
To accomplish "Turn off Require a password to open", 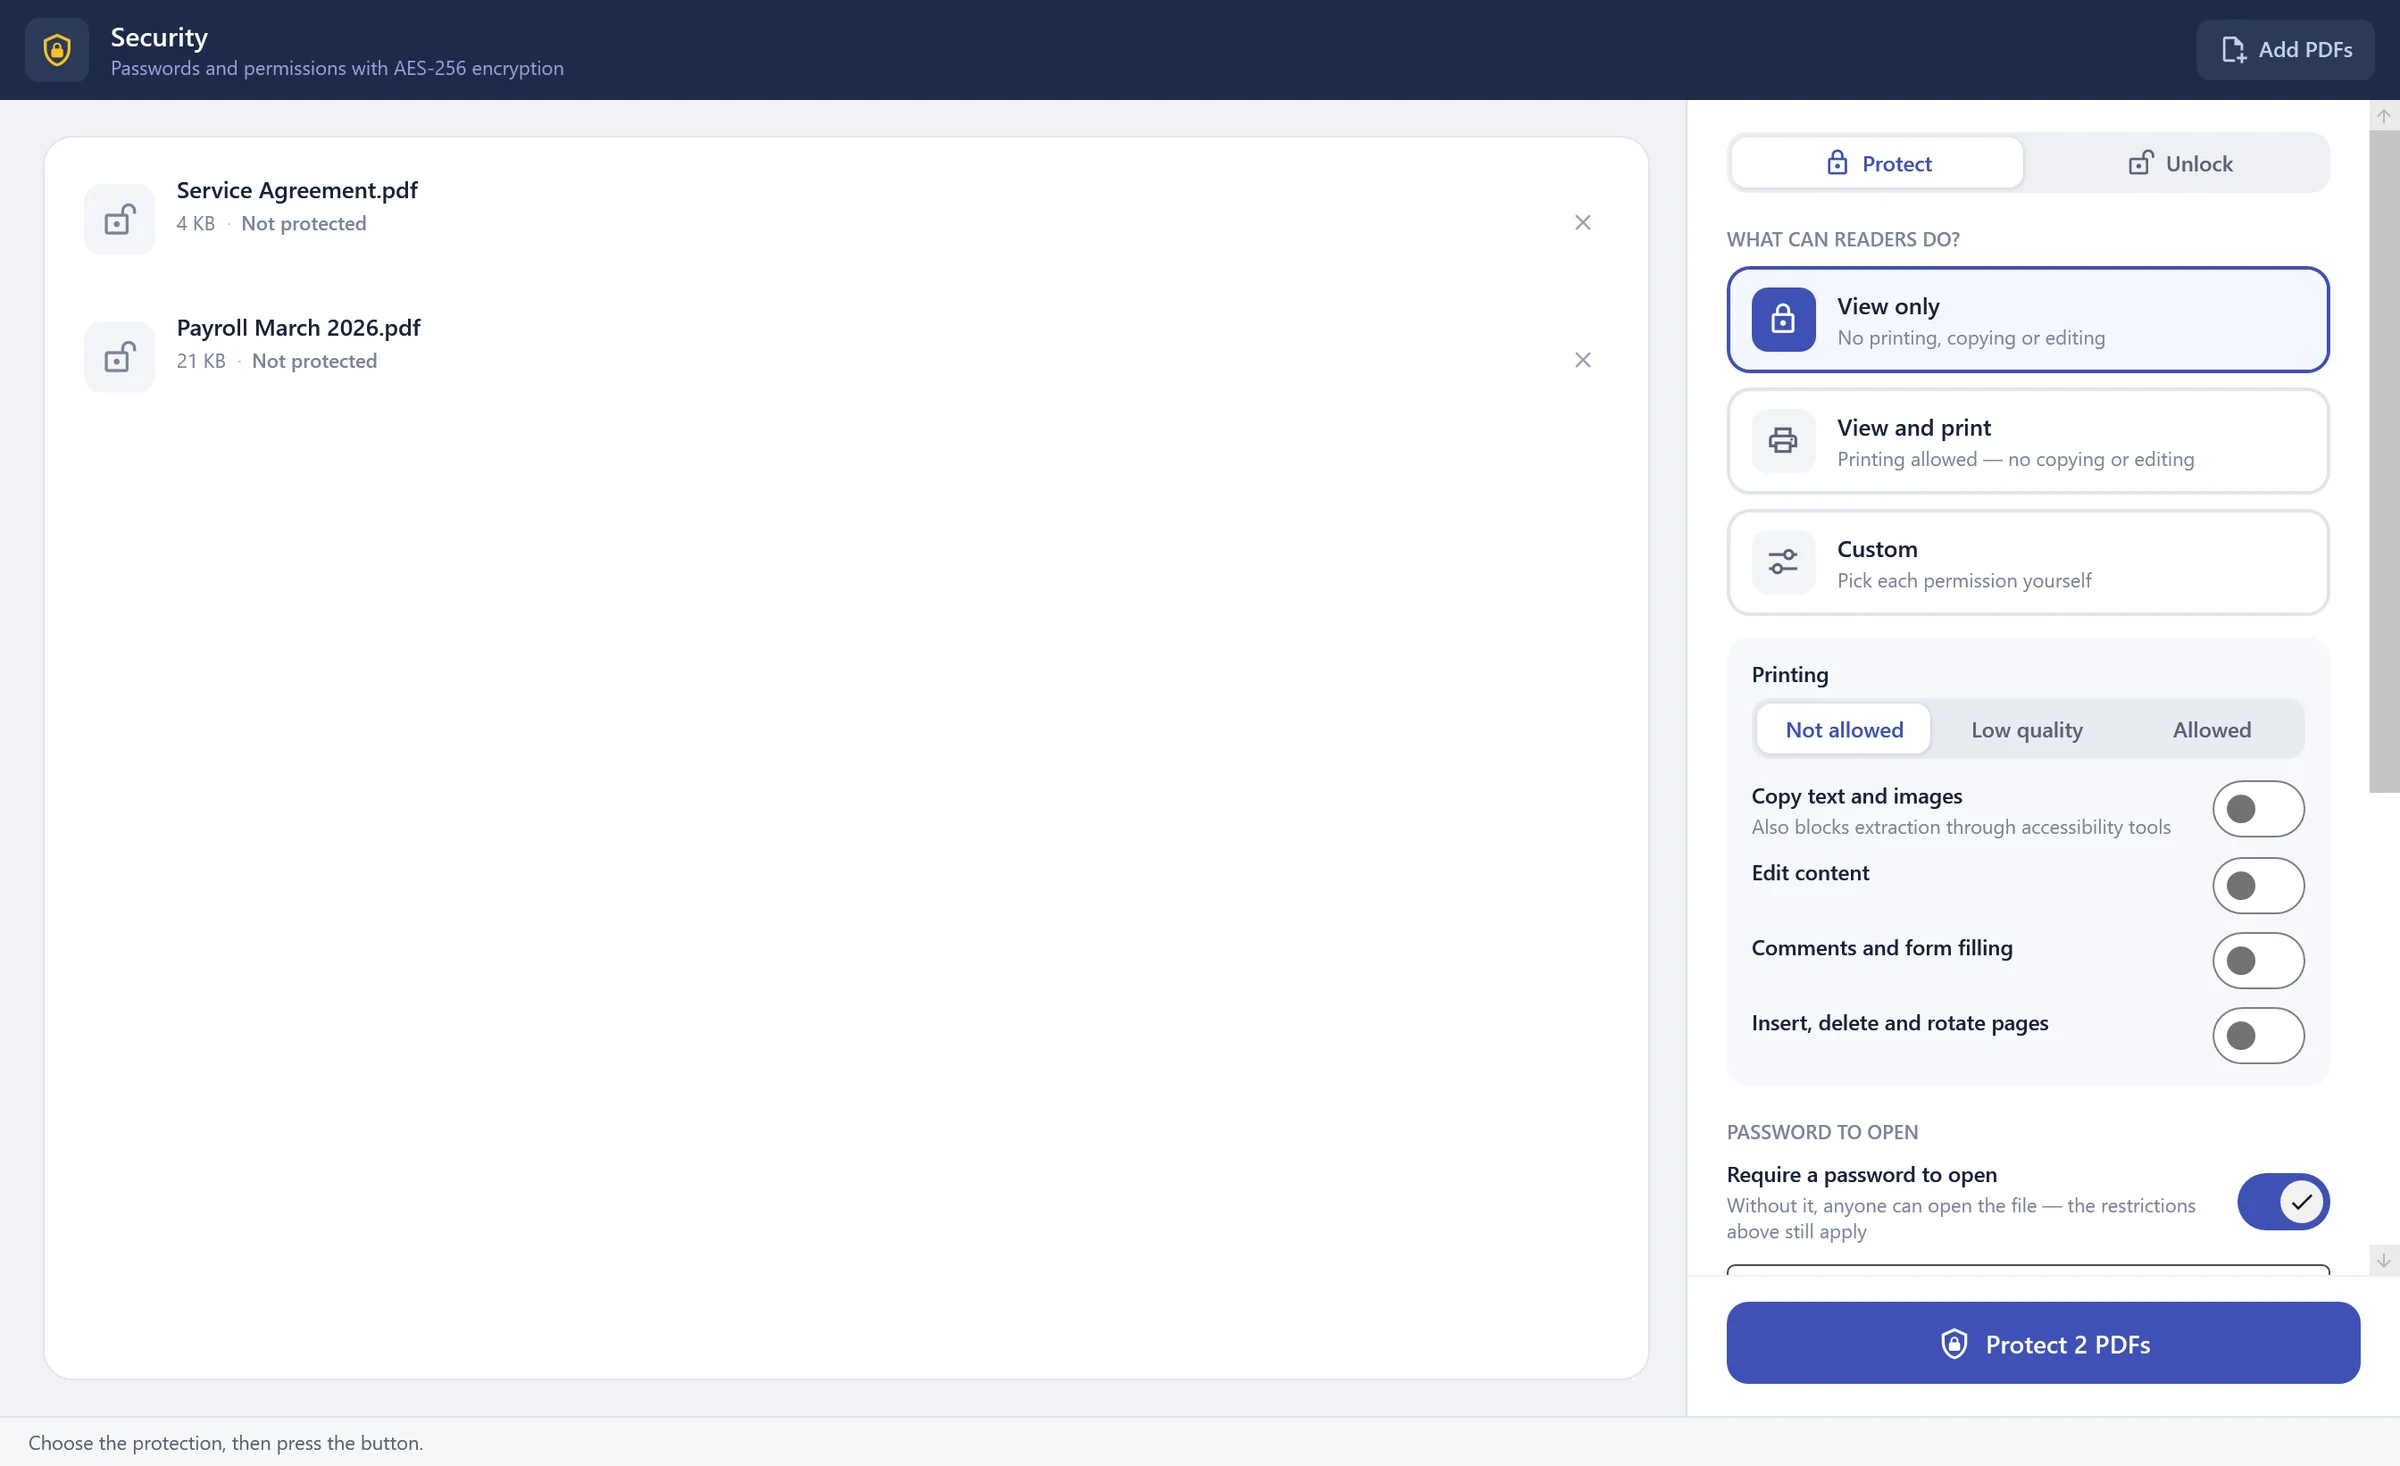I will pyautogui.click(x=2283, y=1201).
